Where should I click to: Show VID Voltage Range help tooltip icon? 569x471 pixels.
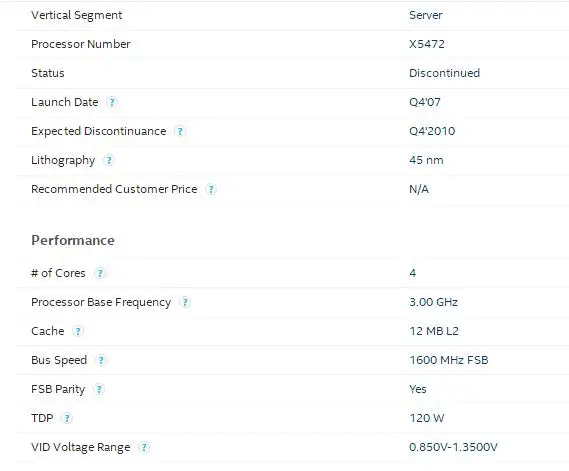144,447
